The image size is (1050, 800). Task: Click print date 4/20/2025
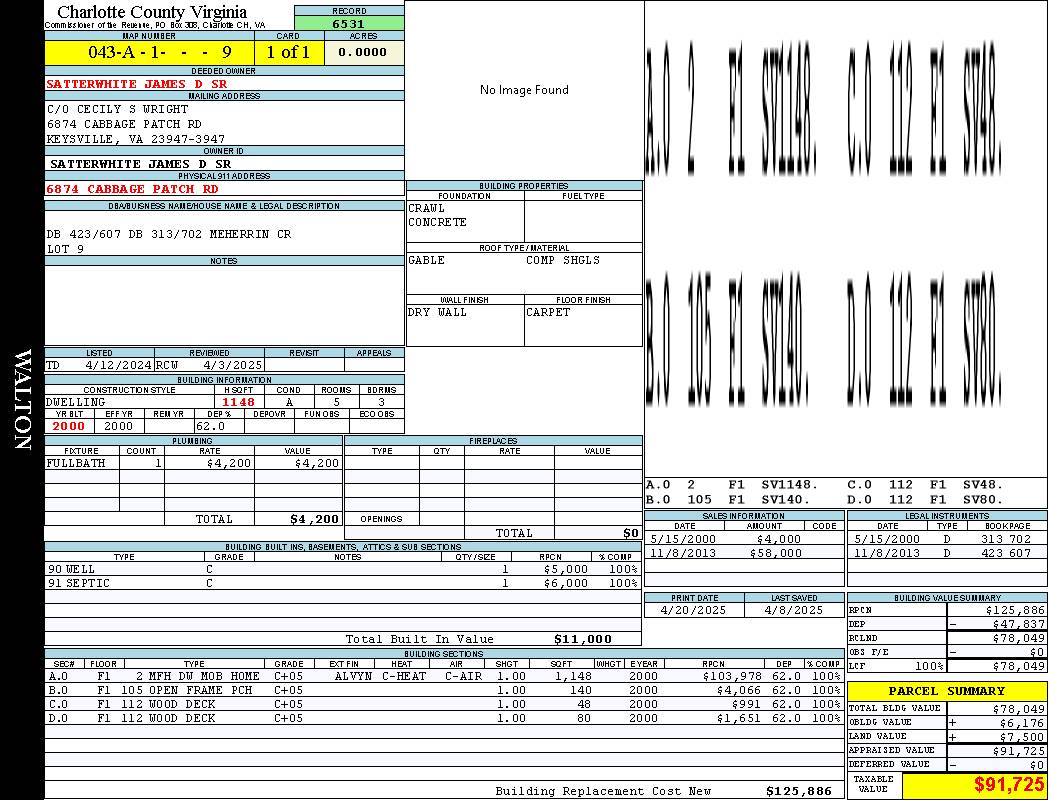693,611
